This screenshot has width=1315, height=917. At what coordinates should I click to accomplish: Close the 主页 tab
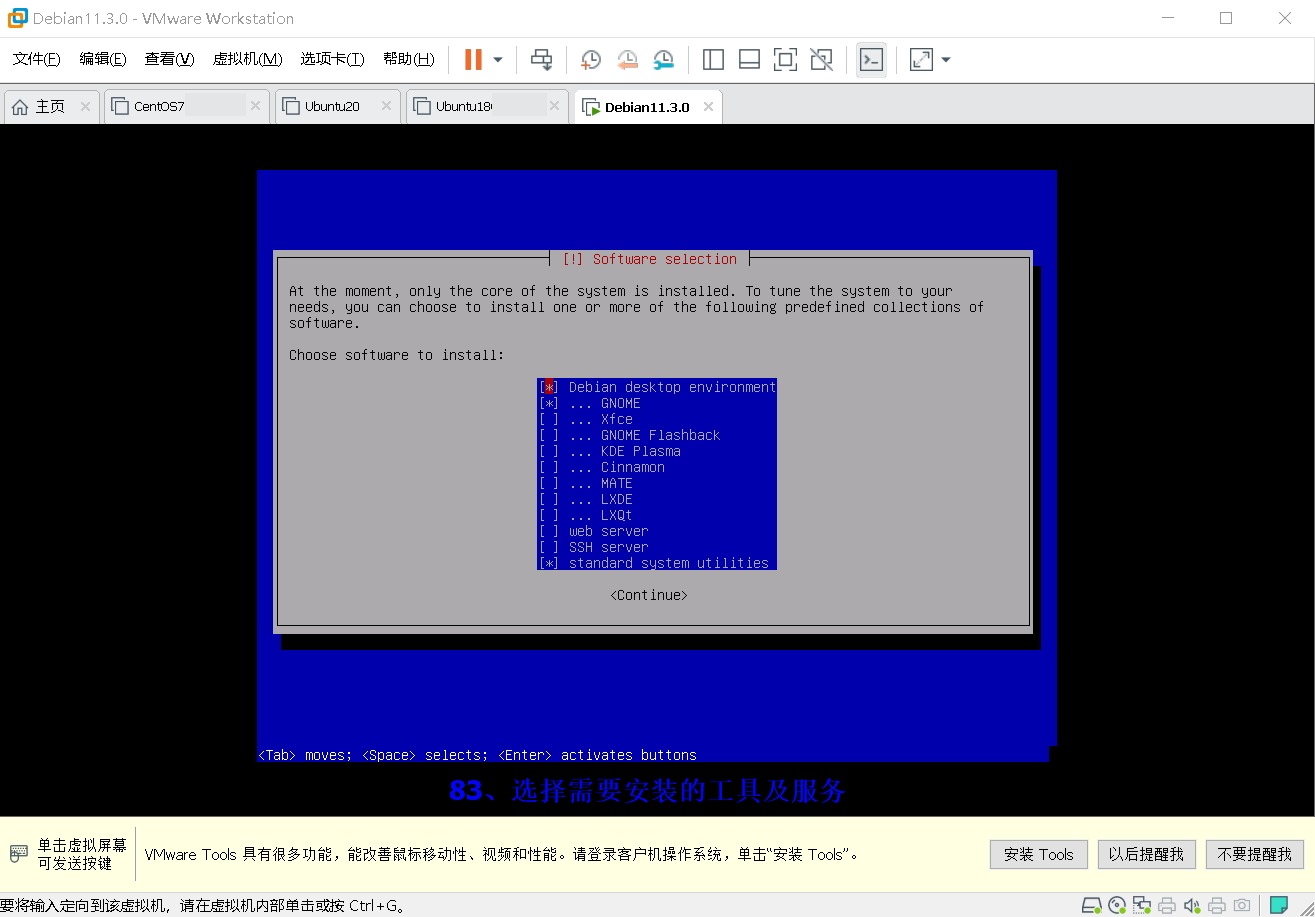85,106
